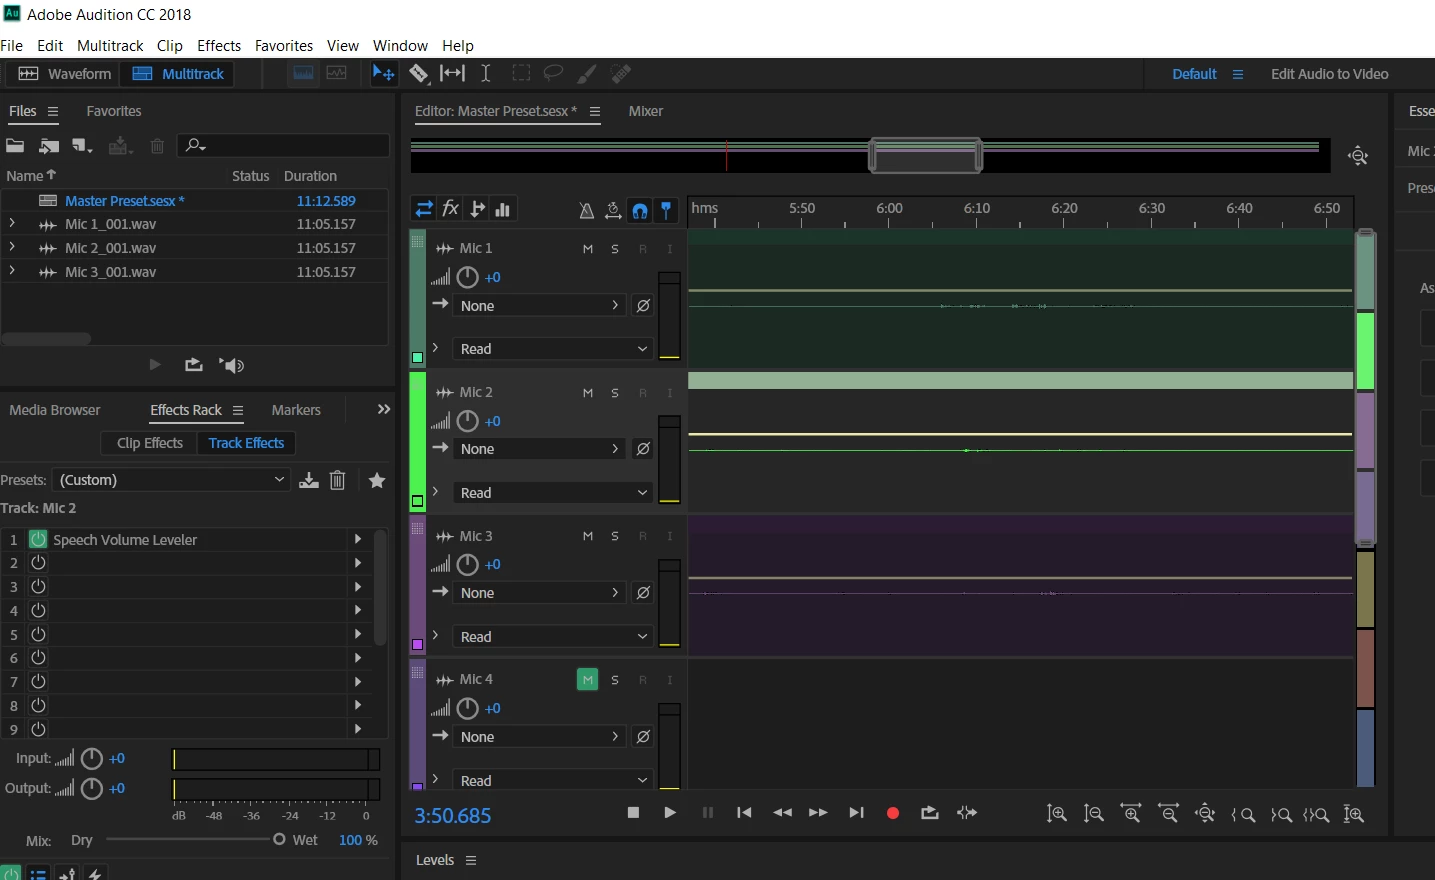The image size is (1435, 880).
Task: Stop playback
Action: [633, 813]
